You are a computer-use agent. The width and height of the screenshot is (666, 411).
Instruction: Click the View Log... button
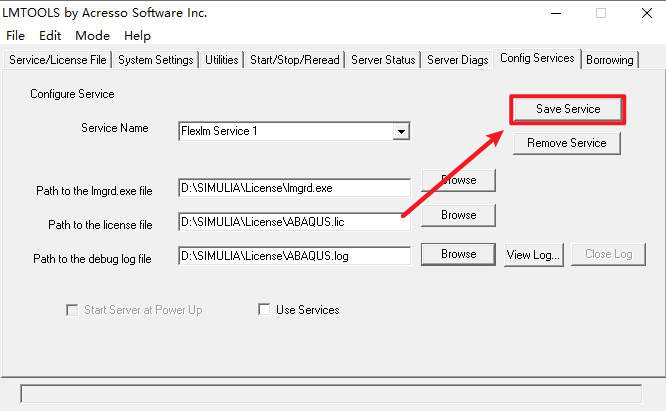coord(534,254)
